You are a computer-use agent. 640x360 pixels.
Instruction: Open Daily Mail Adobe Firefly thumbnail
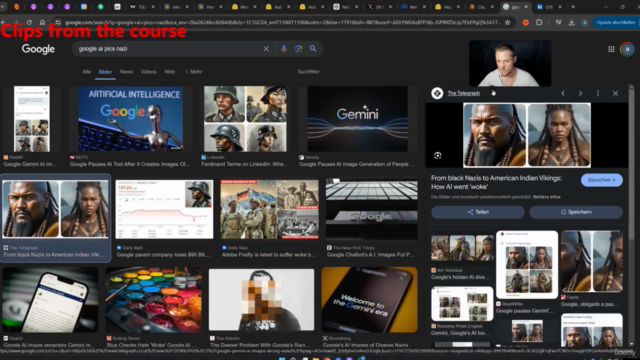269,209
